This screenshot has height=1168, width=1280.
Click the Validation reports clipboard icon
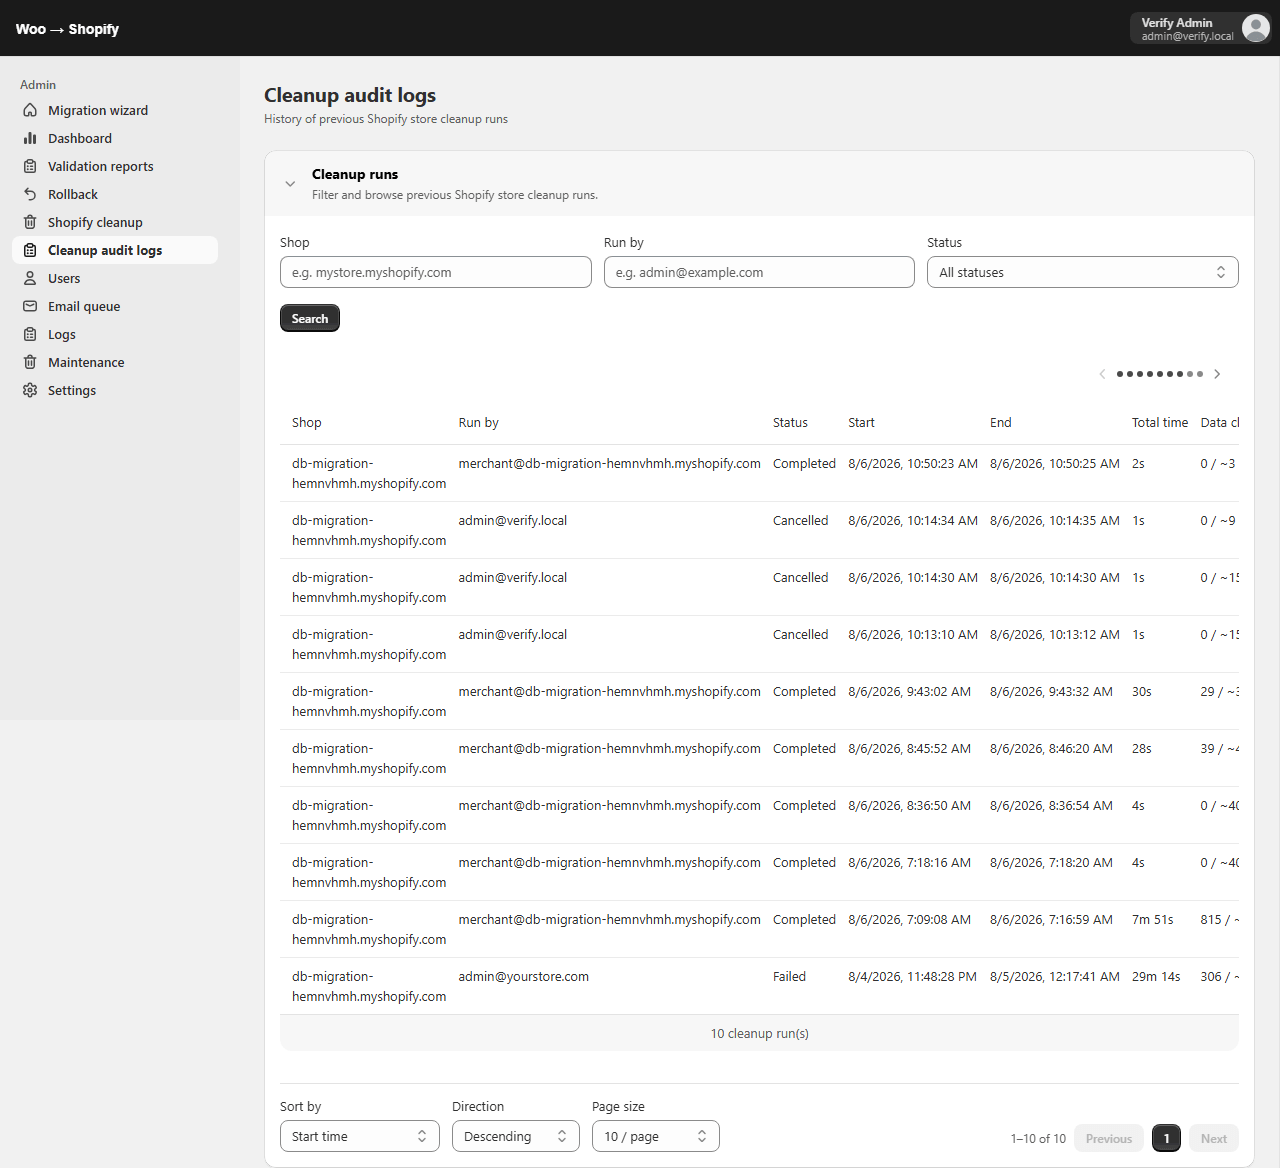pos(30,166)
